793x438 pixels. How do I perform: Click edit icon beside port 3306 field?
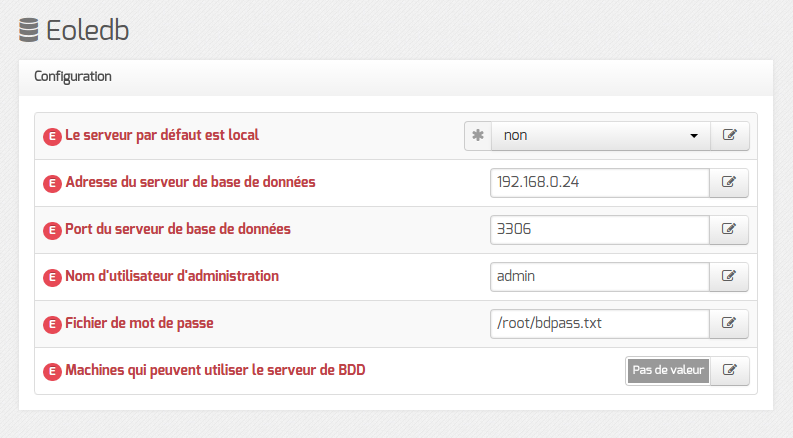tap(728, 230)
